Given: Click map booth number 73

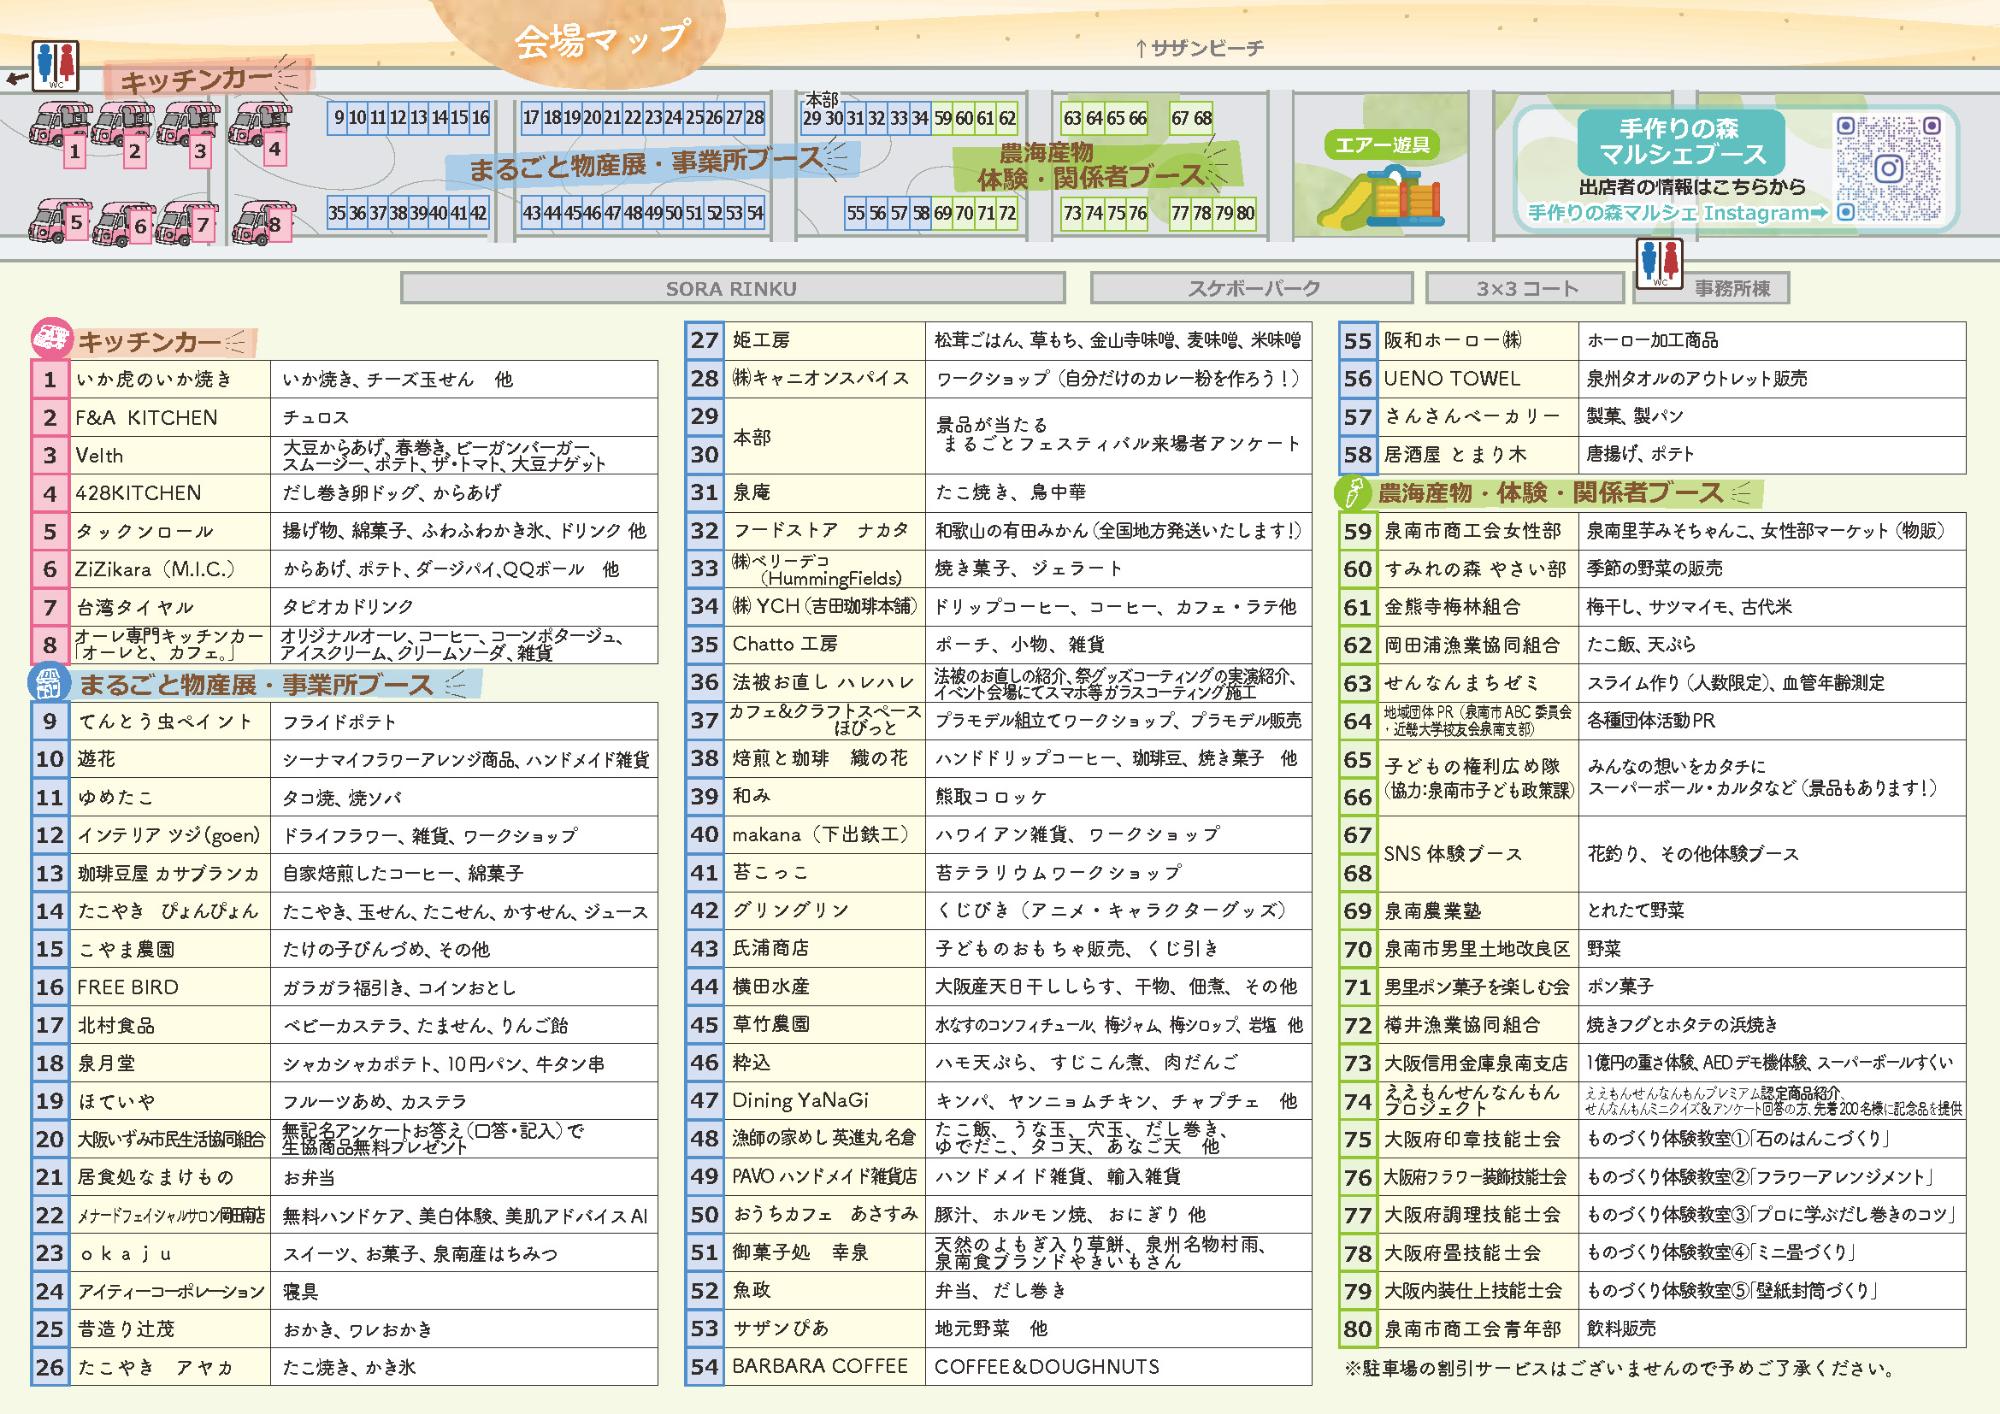Looking at the screenshot, I should (x=1072, y=213).
